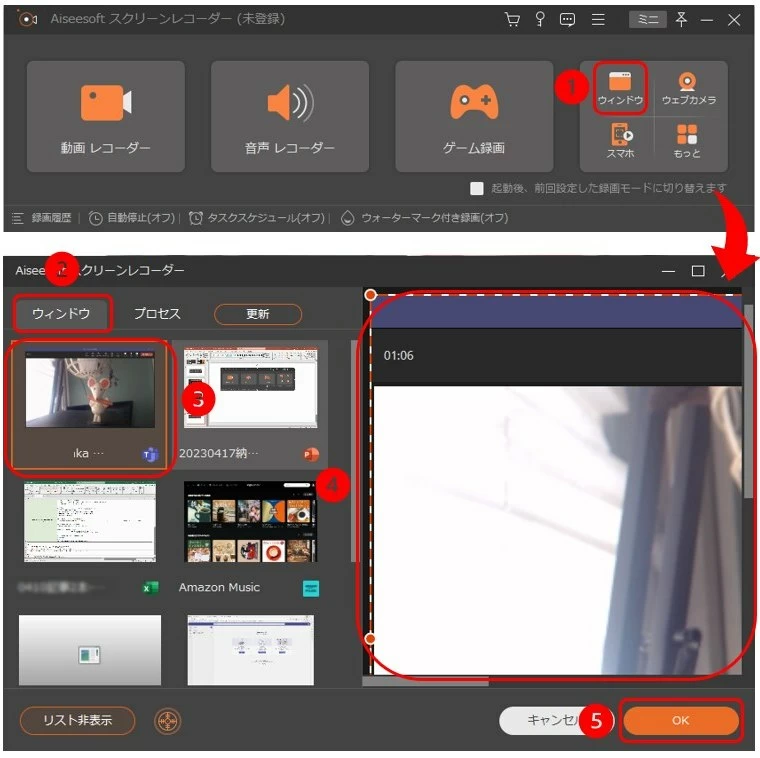Select the Teams window thumbnail
Image resolution: width=760 pixels, height=758 pixels.
pyautogui.click(x=90, y=389)
